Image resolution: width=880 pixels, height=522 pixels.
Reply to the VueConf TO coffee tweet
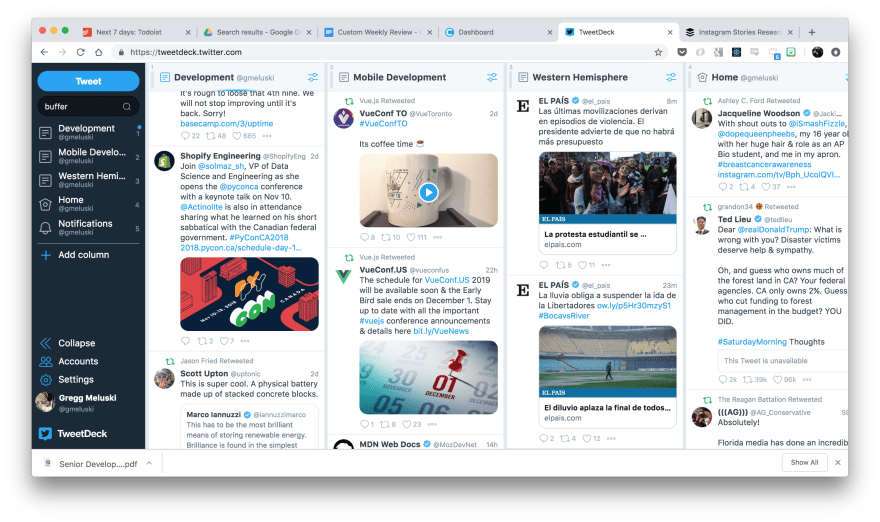(x=364, y=237)
